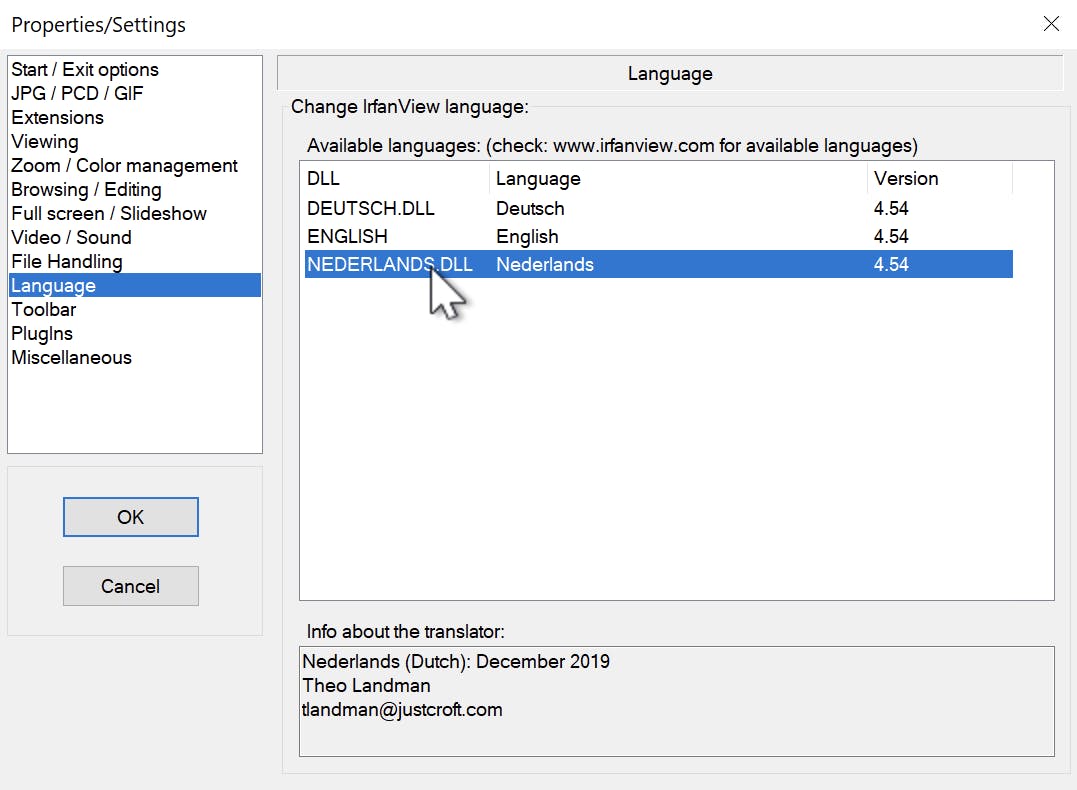Select File Handling category
Image resolution: width=1077 pixels, height=790 pixels.
click(x=67, y=262)
